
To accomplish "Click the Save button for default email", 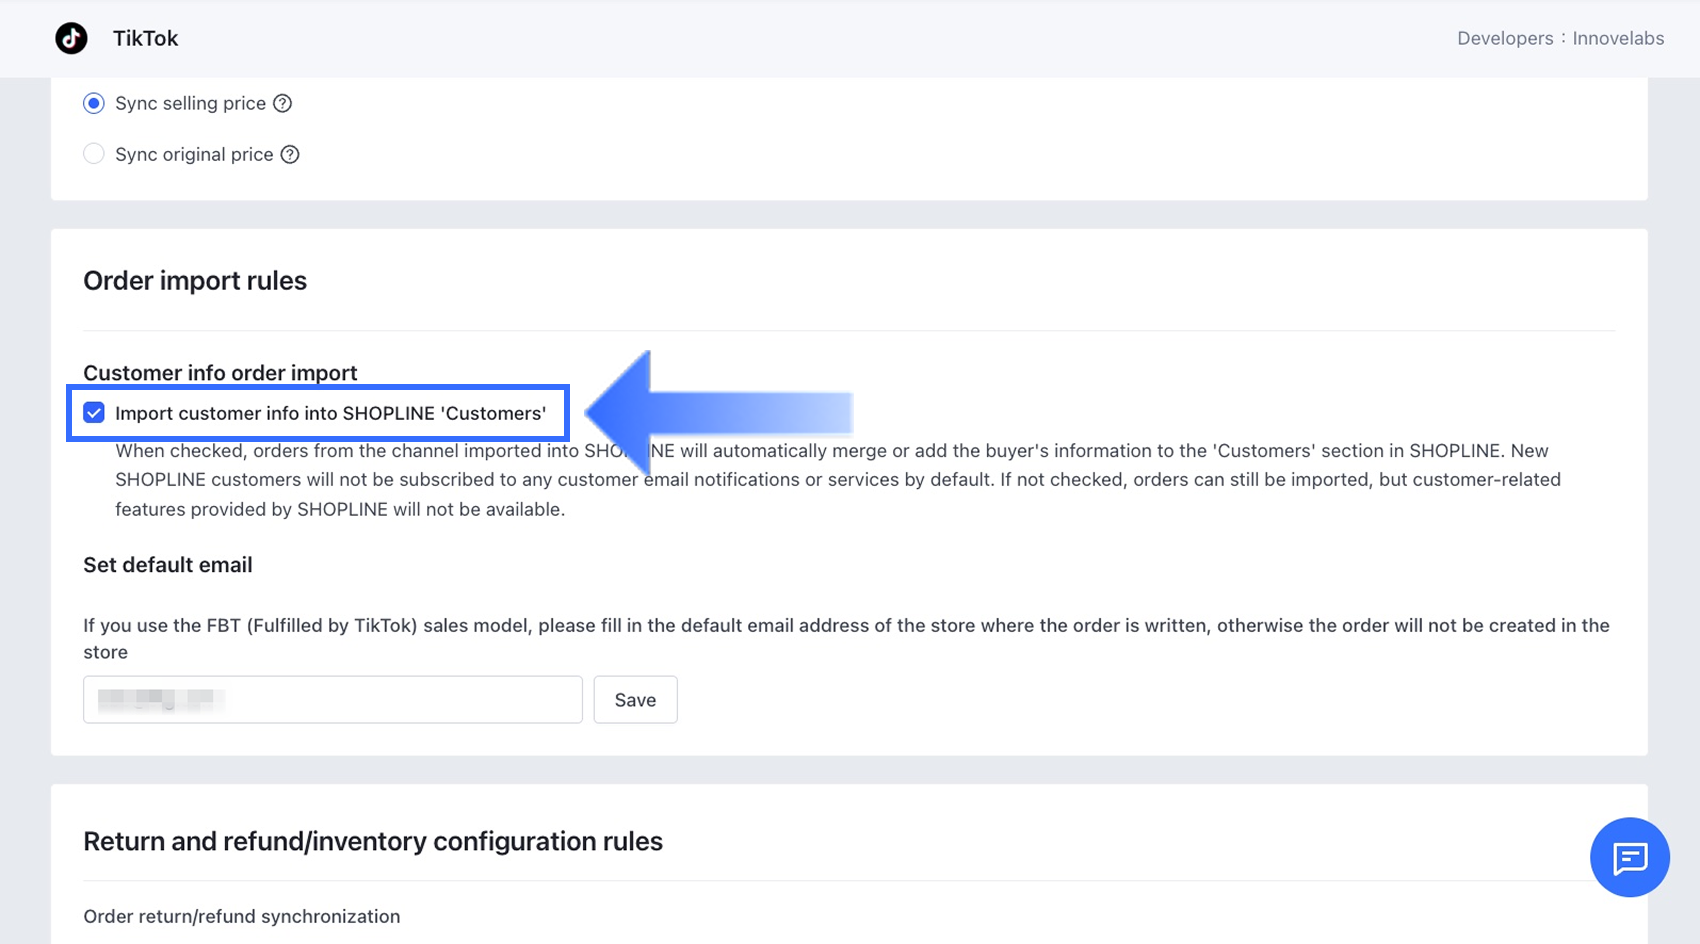I will pyautogui.click(x=635, y=700).
